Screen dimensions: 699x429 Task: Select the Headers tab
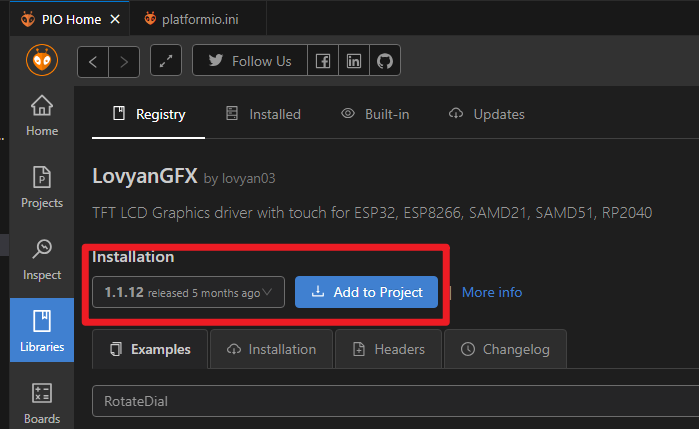pos(388,349)
